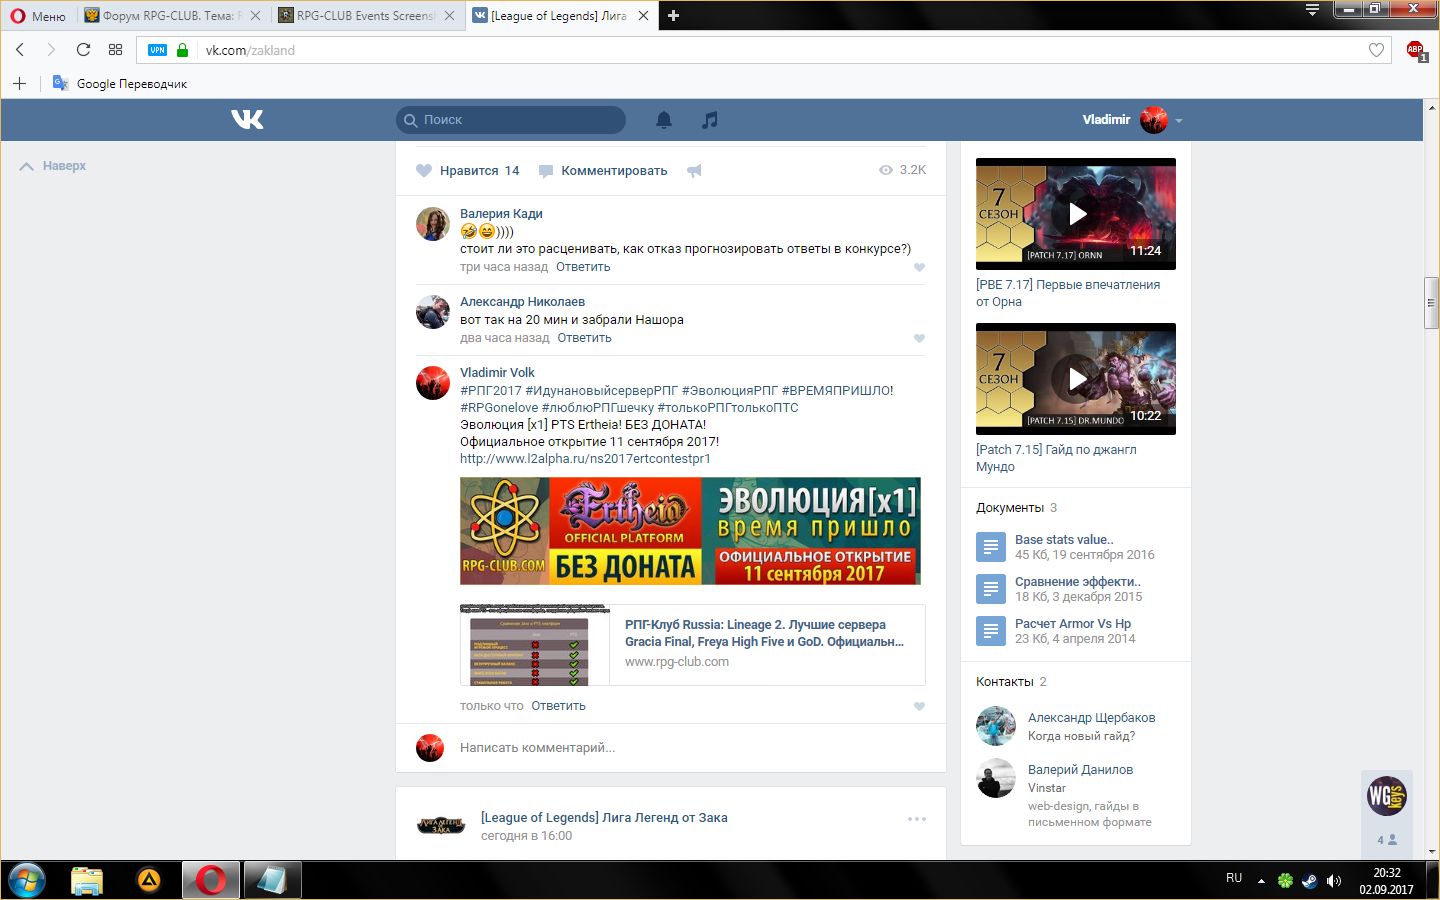Like the post with 14 likes
Screen dimensions: 1440x900
pyautogui.click(x=468, y=171)
